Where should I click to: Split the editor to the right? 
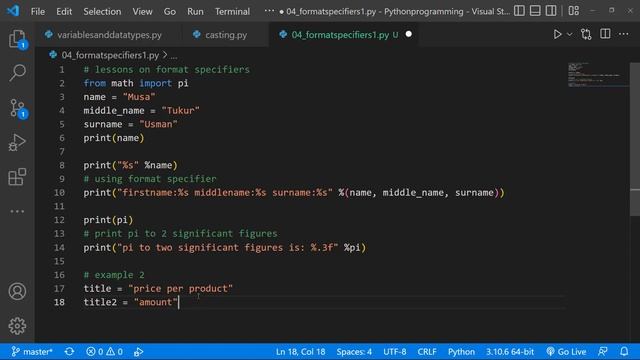[605, 34]
